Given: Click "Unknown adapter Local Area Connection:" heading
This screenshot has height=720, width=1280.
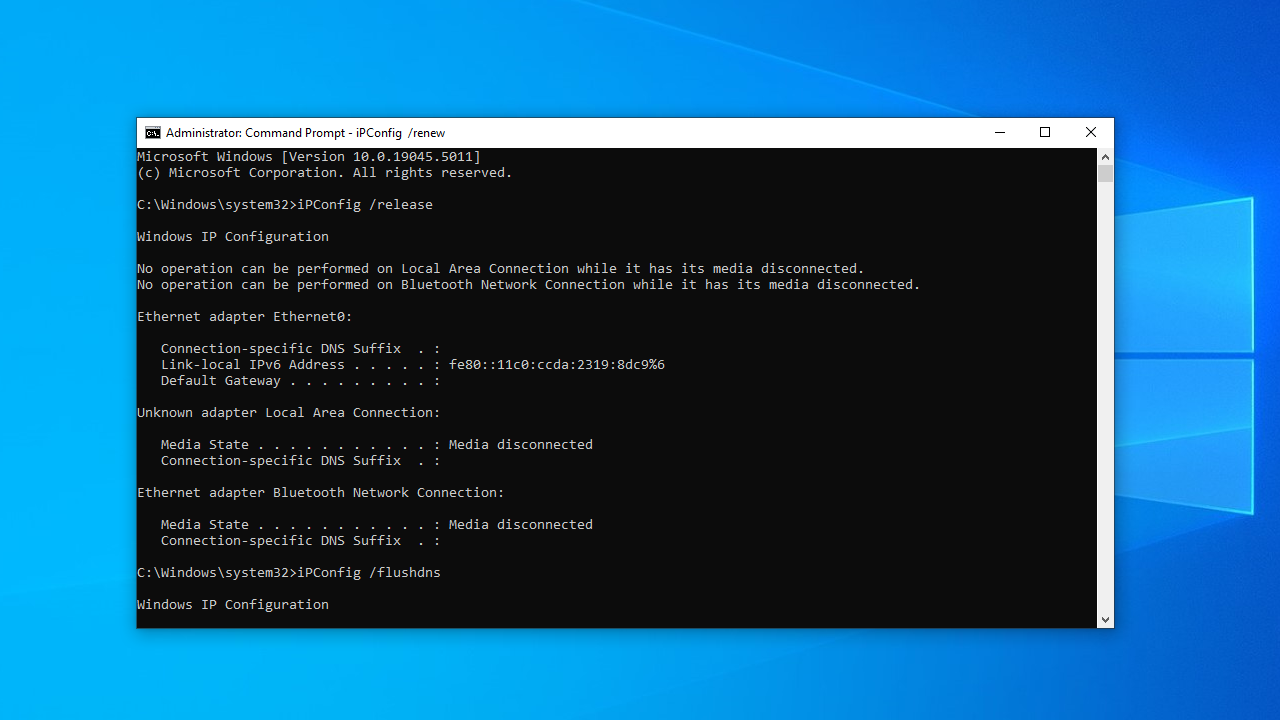Looking at the screenshot, I should (289, 413).
